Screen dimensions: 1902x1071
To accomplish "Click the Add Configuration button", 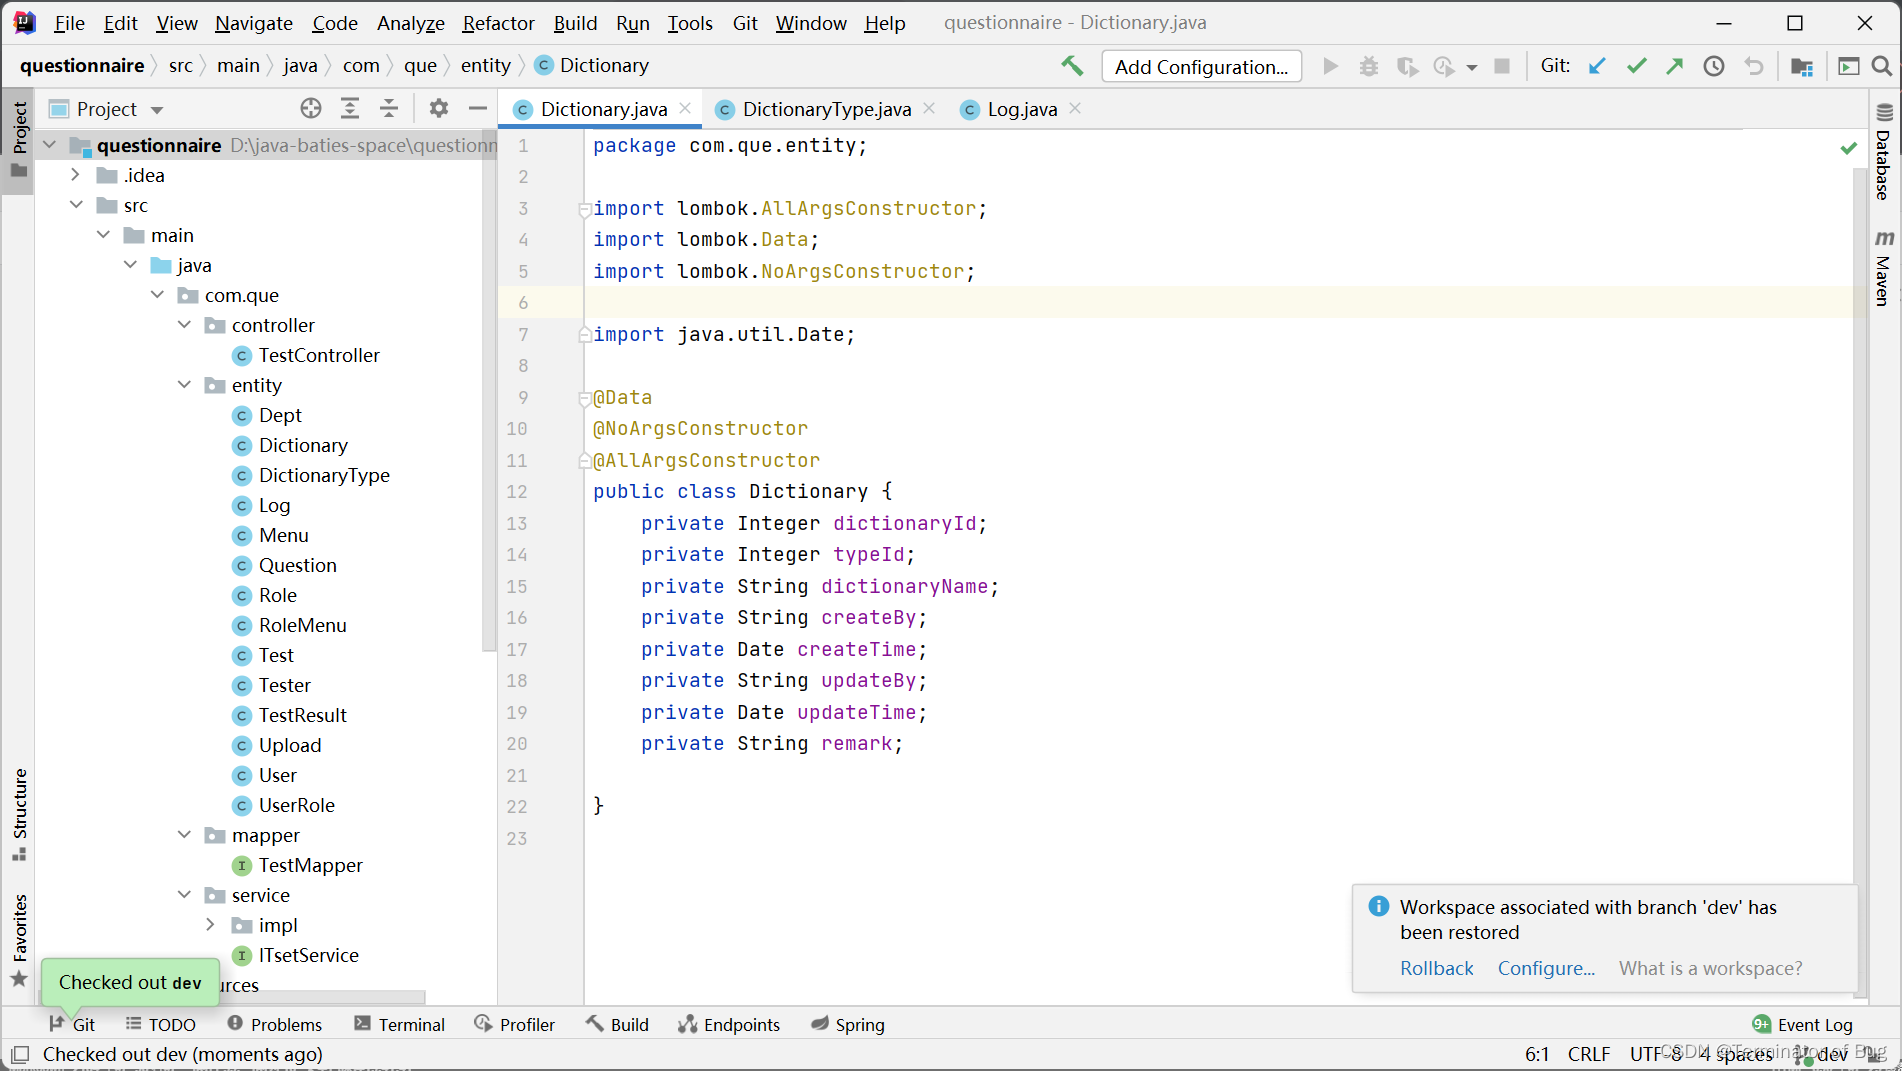I will (x=1201, y=66).
